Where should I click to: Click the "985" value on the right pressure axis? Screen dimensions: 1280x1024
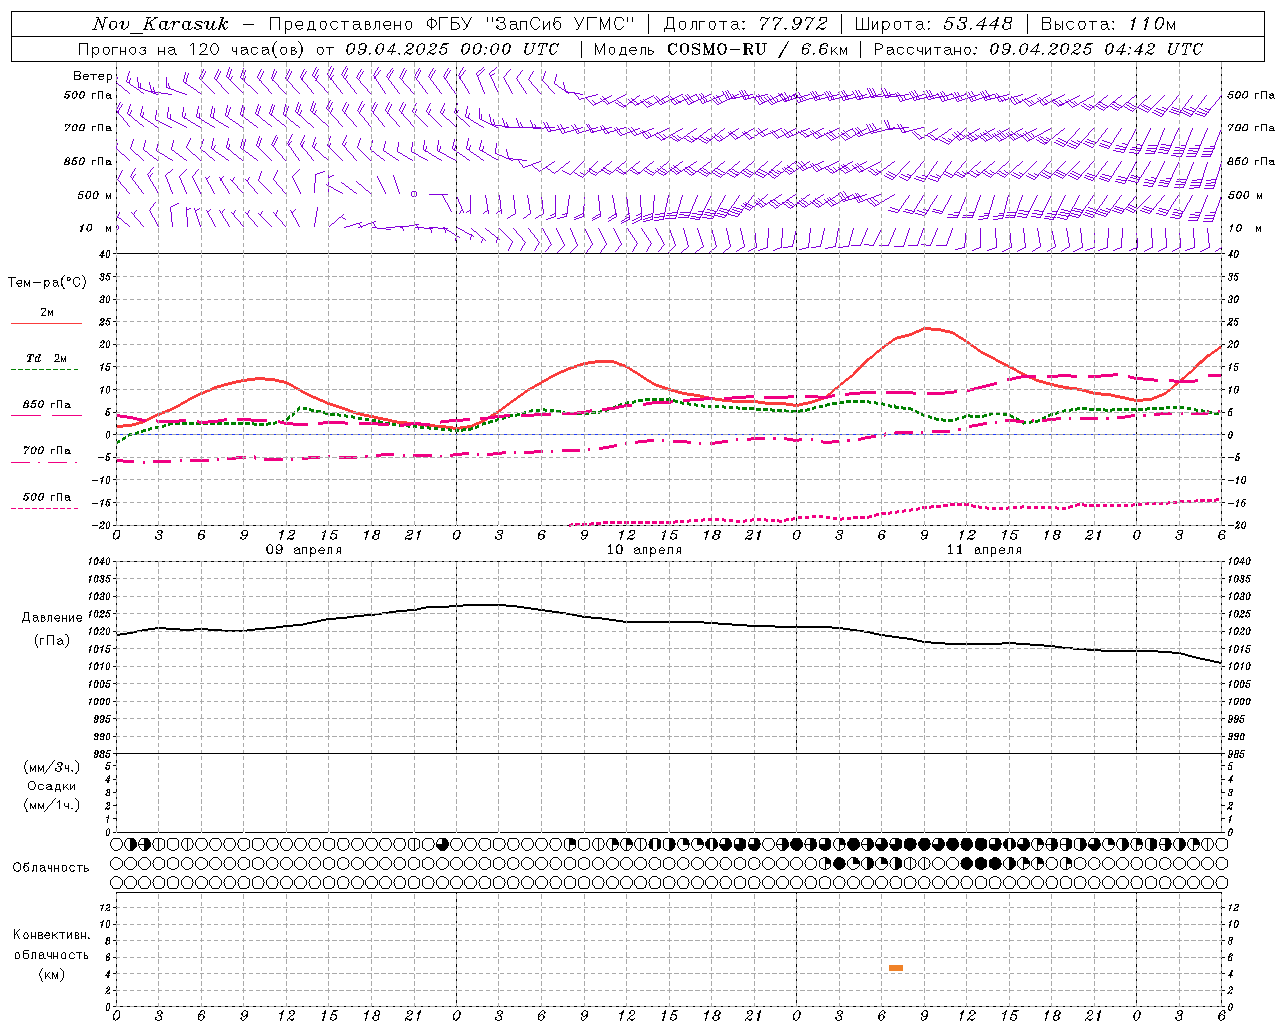coord(1237,754)
